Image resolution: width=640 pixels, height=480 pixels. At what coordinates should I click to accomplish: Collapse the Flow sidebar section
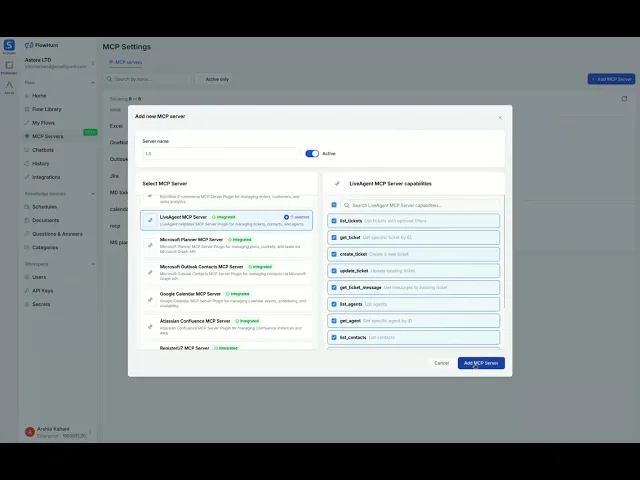pyautogui.click(x=93, y=82)
